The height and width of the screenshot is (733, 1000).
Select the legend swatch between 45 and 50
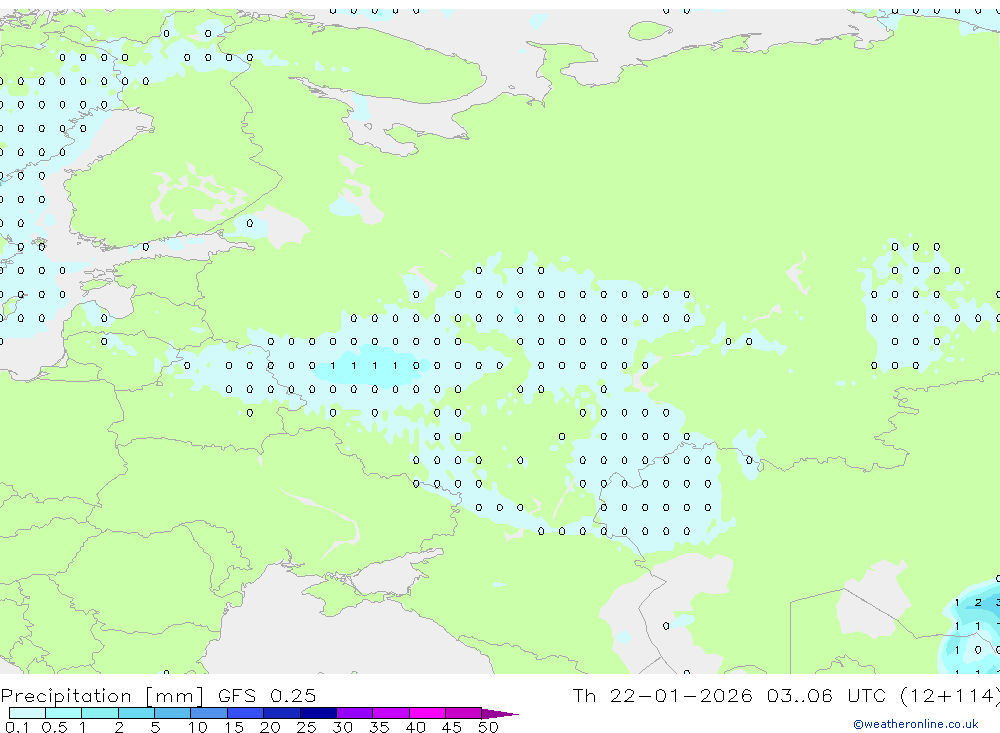pyautogui.click(x=464, y=713)
